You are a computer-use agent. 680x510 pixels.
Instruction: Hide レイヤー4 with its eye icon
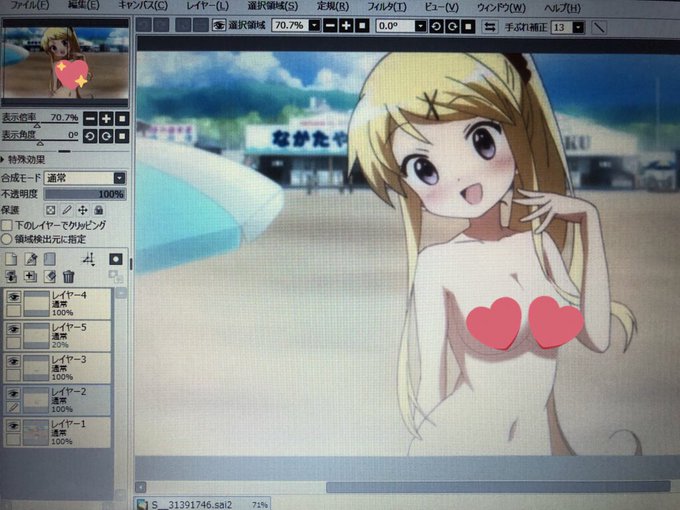(14, 297)
